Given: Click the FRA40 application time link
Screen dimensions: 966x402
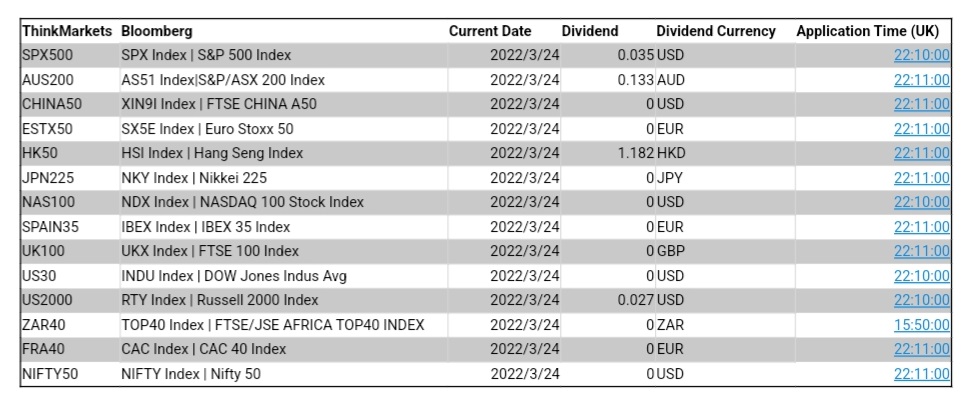Looking at the screenshot, I should pos(921,349).
